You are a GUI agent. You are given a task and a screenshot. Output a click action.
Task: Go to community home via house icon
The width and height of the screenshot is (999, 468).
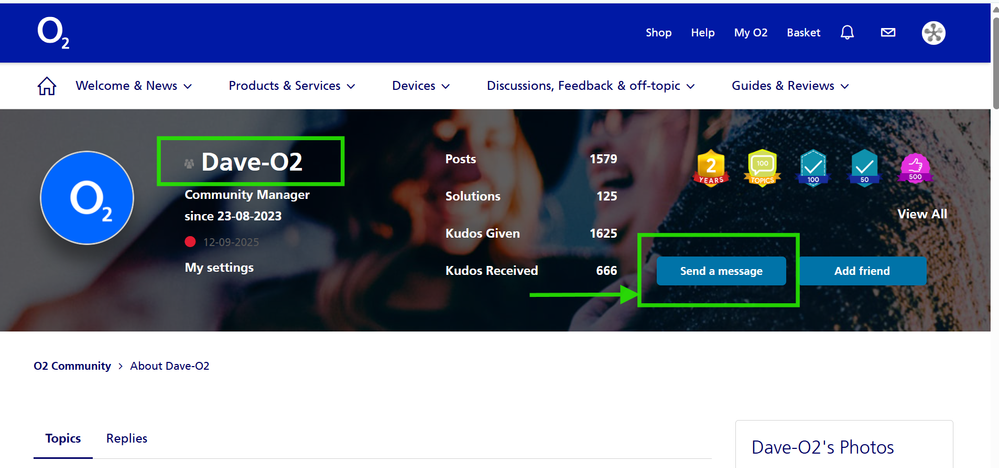pyautogui.click(x=46, y=87)
